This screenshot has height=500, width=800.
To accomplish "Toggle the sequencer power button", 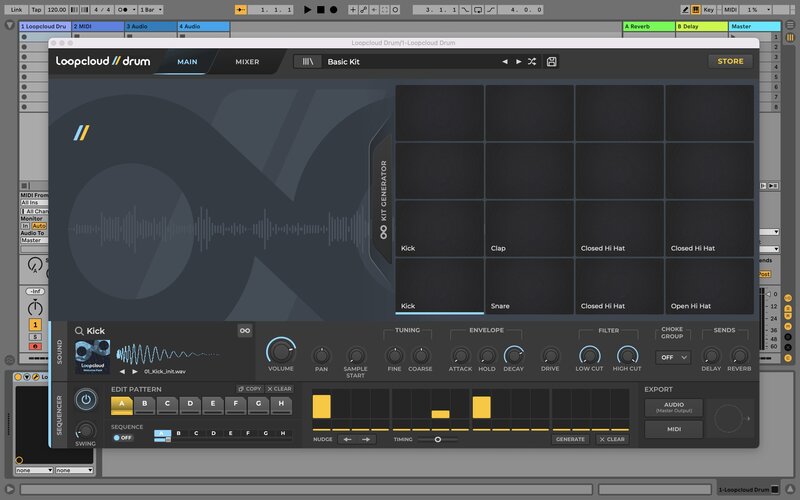I will (x=86, y=399).
